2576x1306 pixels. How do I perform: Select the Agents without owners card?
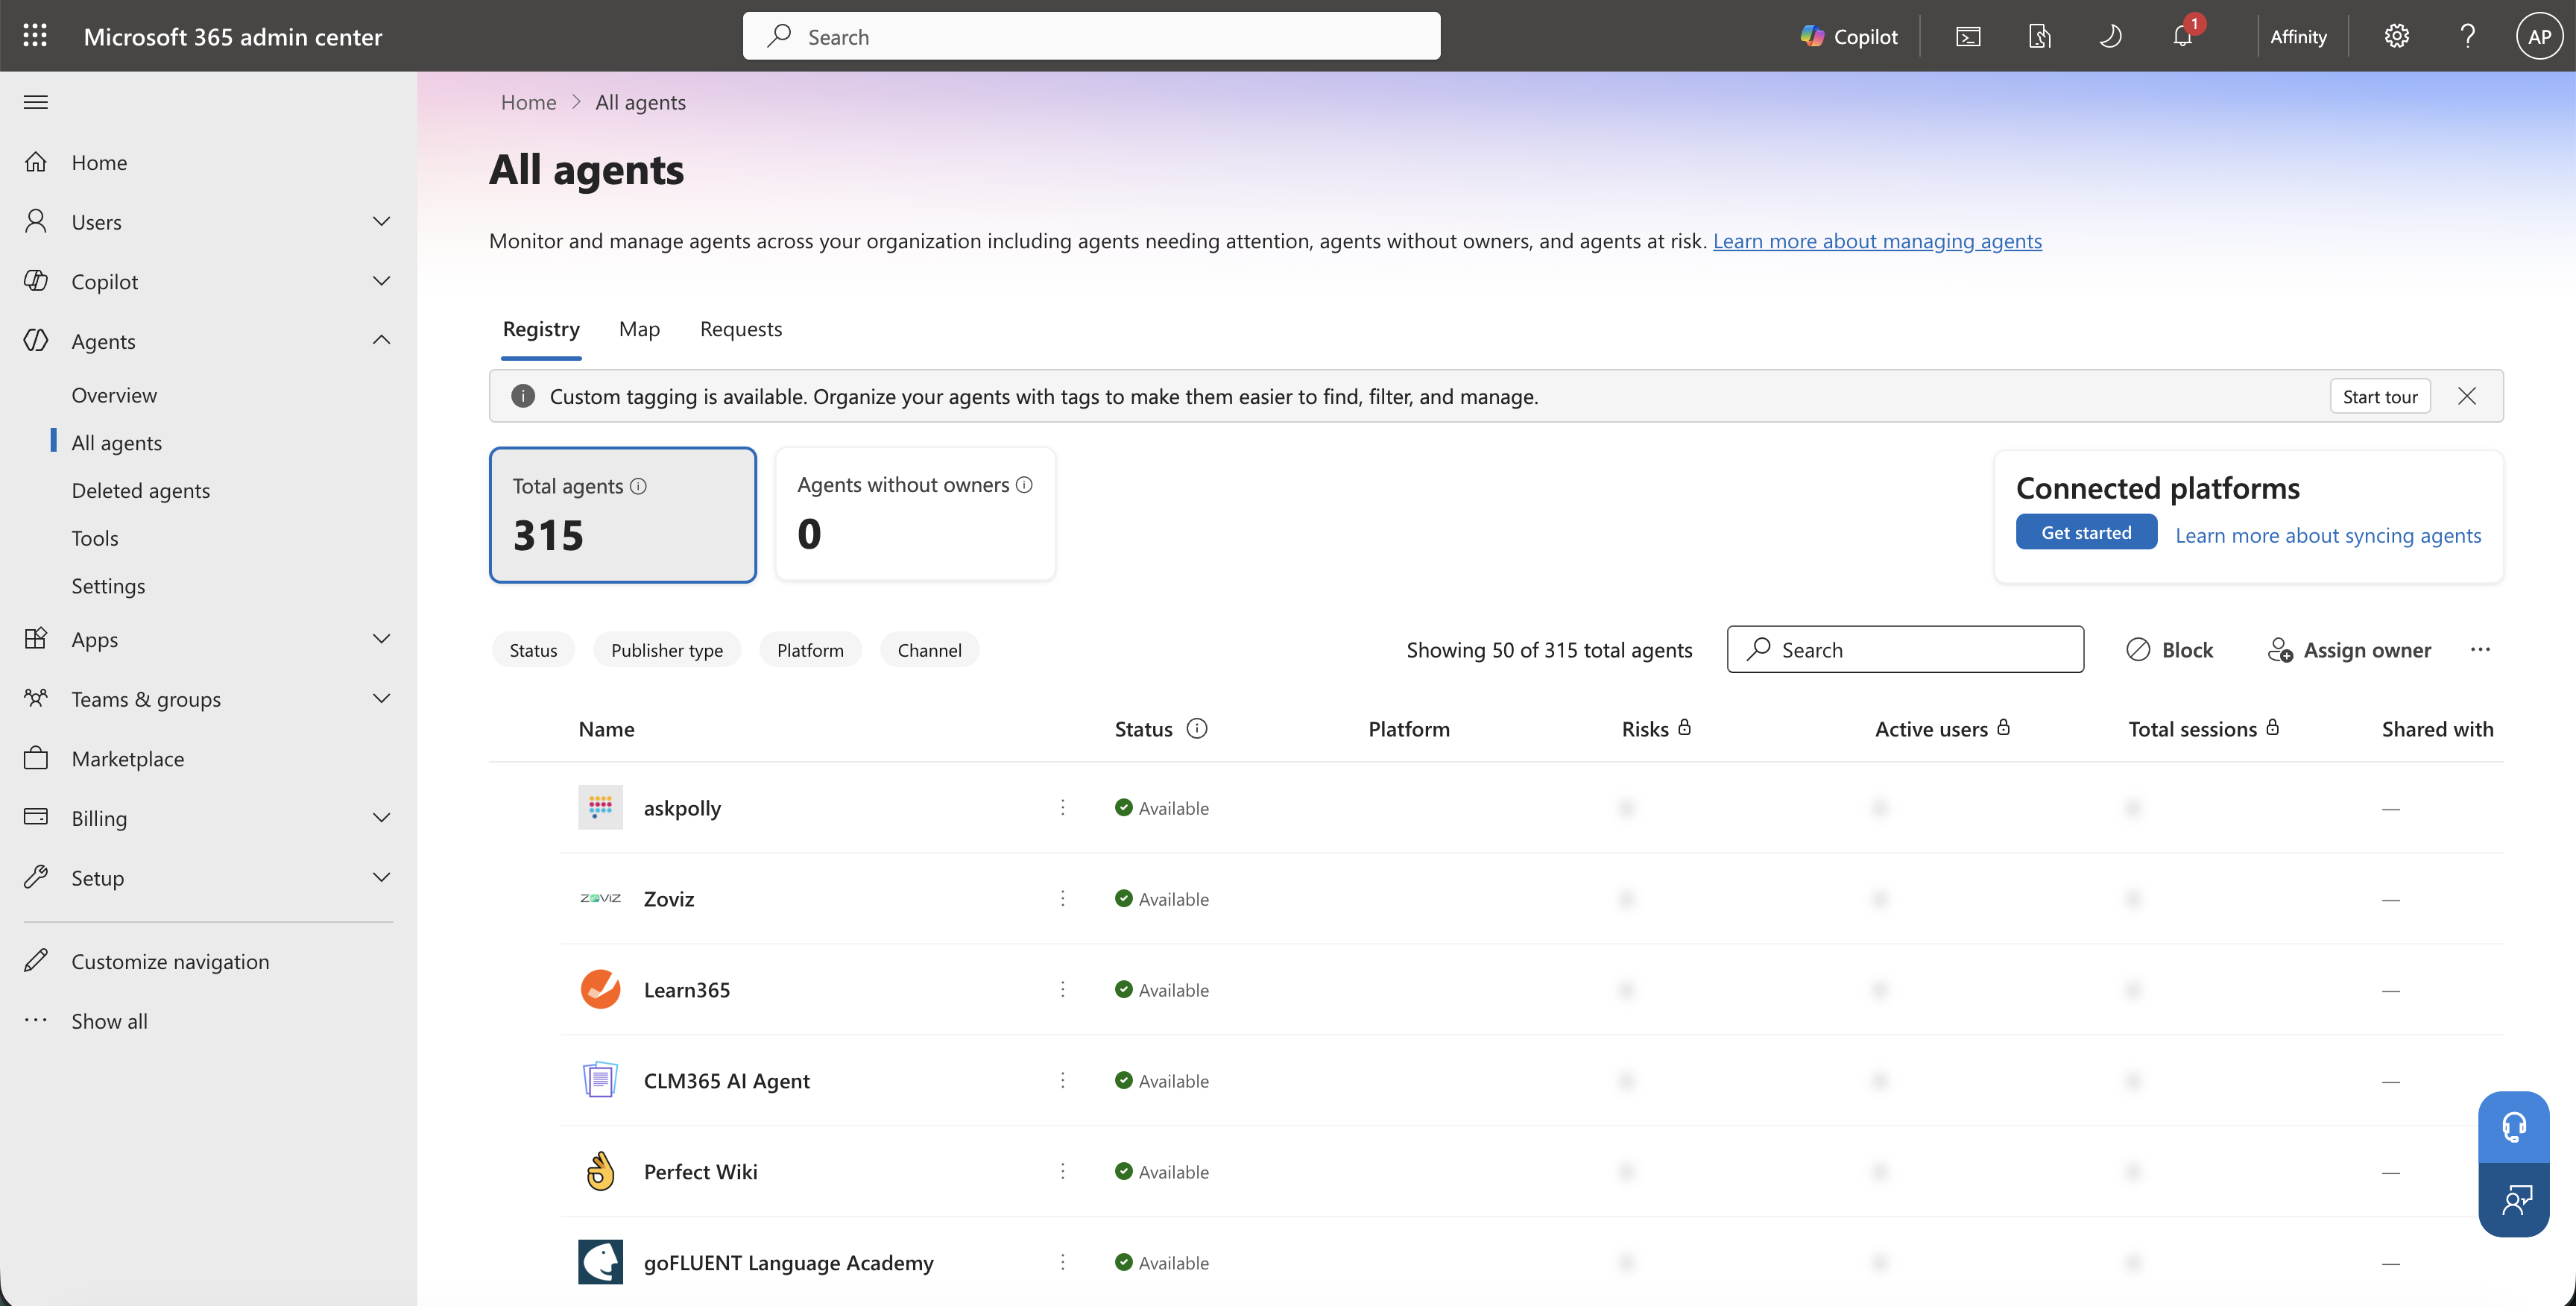tap(915, 514)
